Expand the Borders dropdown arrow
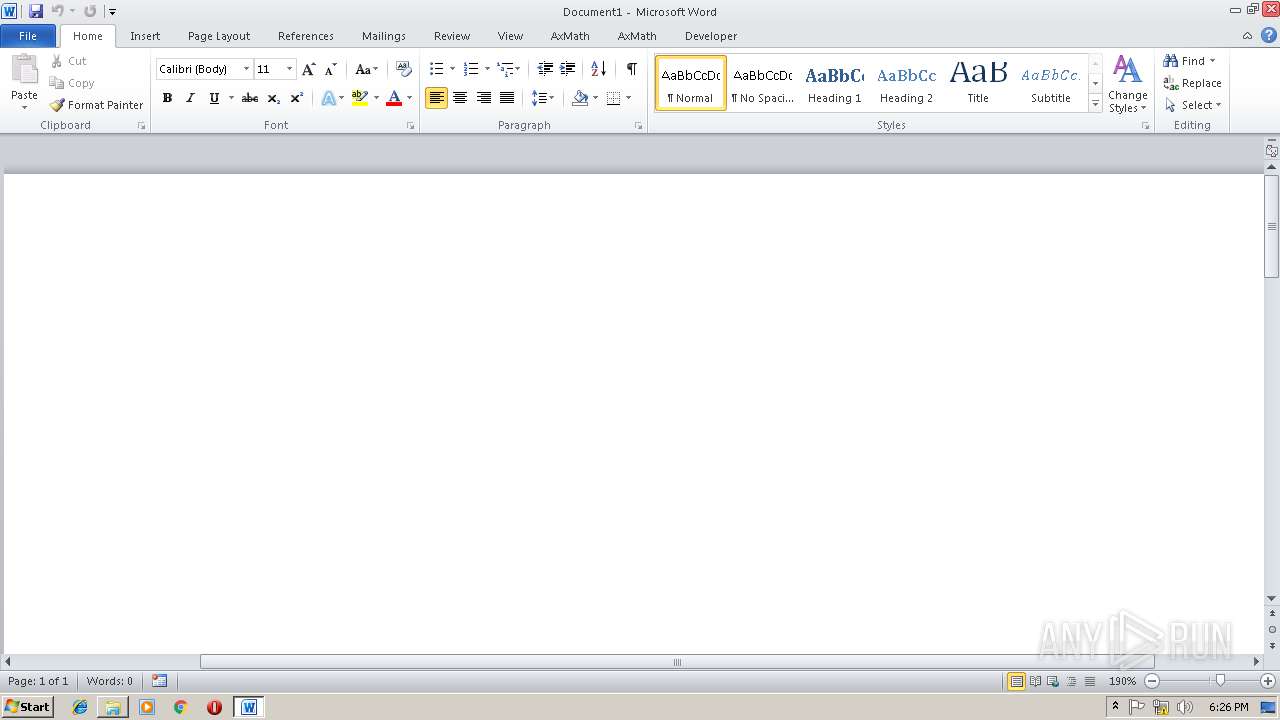The image size is (1280, 720). [x=628, y=98]
